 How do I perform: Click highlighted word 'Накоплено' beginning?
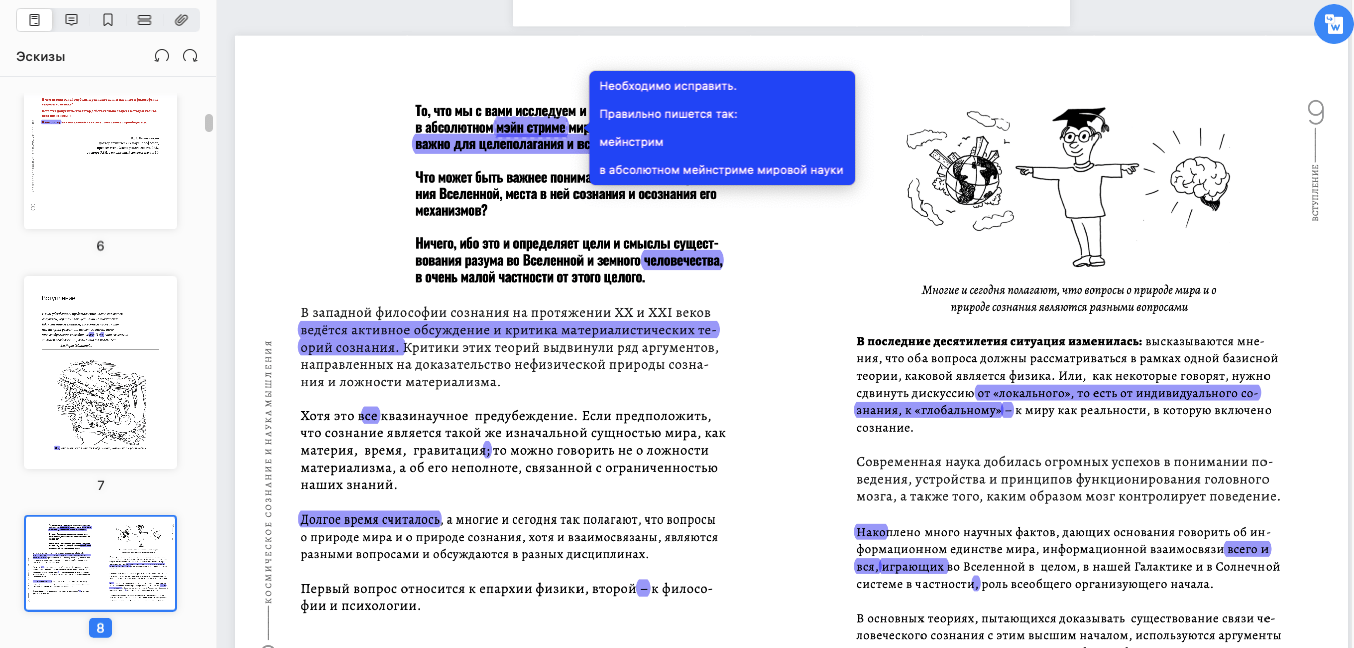870,532
